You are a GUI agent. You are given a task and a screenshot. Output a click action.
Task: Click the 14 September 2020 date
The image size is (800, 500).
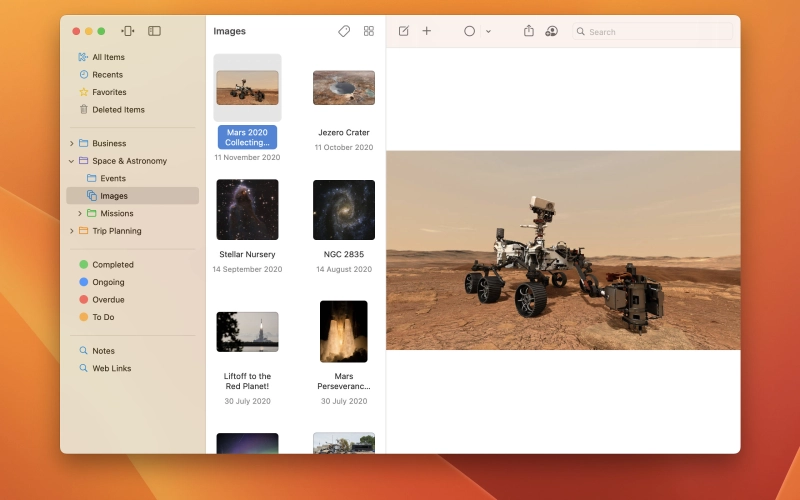[247, 269]
